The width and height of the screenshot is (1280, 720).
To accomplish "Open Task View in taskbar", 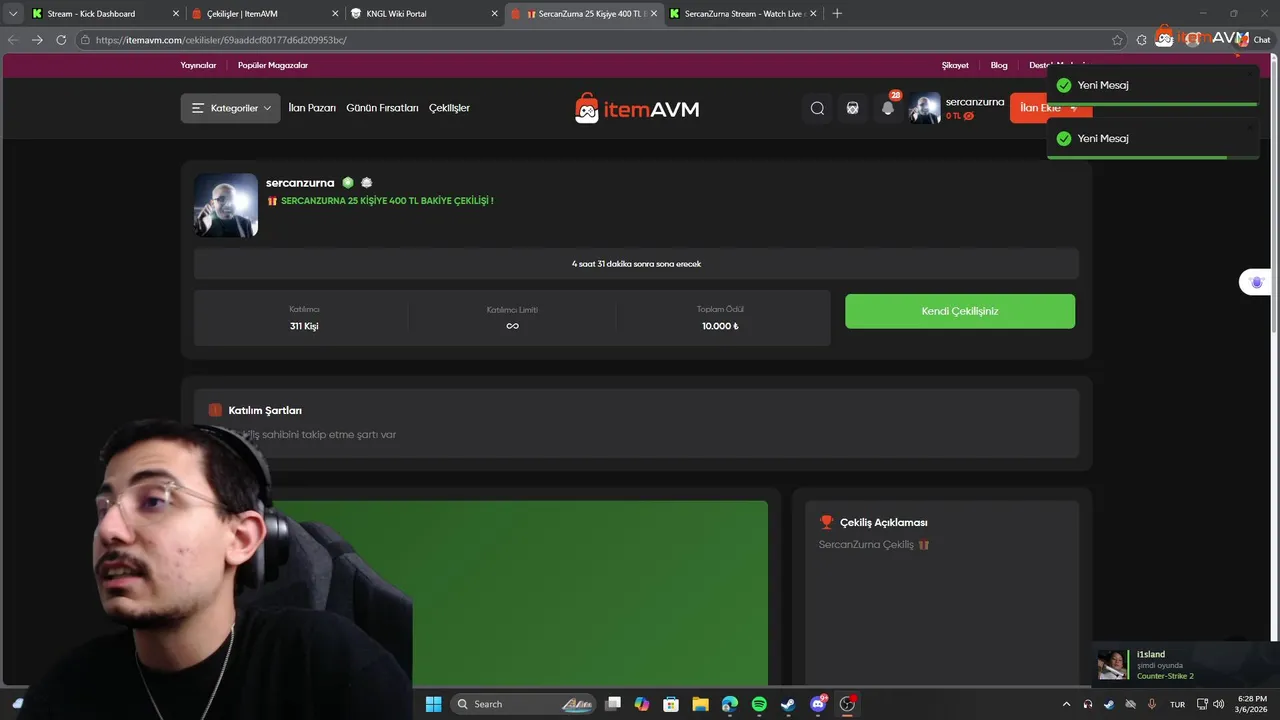I will pyautogui.click(x=613, y=704).
